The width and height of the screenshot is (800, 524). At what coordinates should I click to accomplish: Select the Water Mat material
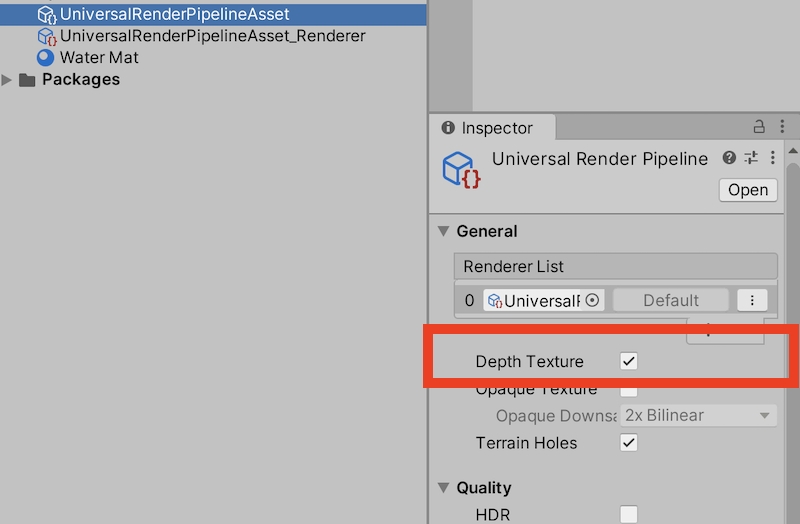98,58
